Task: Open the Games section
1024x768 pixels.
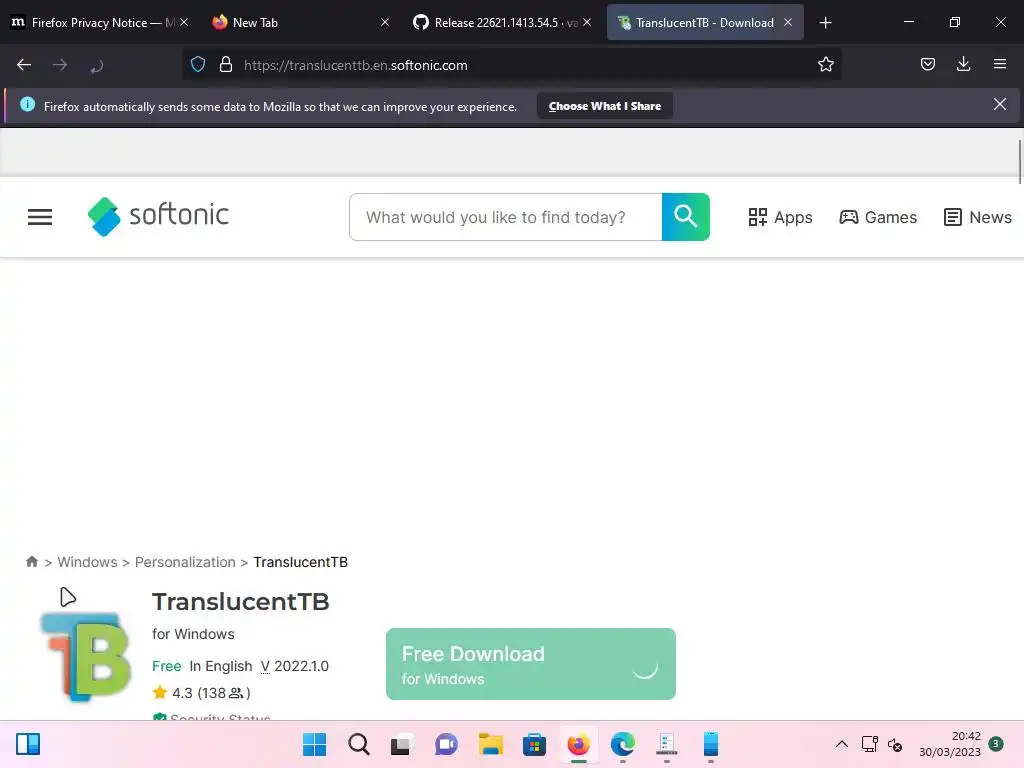Action: (x=878, y=217)
